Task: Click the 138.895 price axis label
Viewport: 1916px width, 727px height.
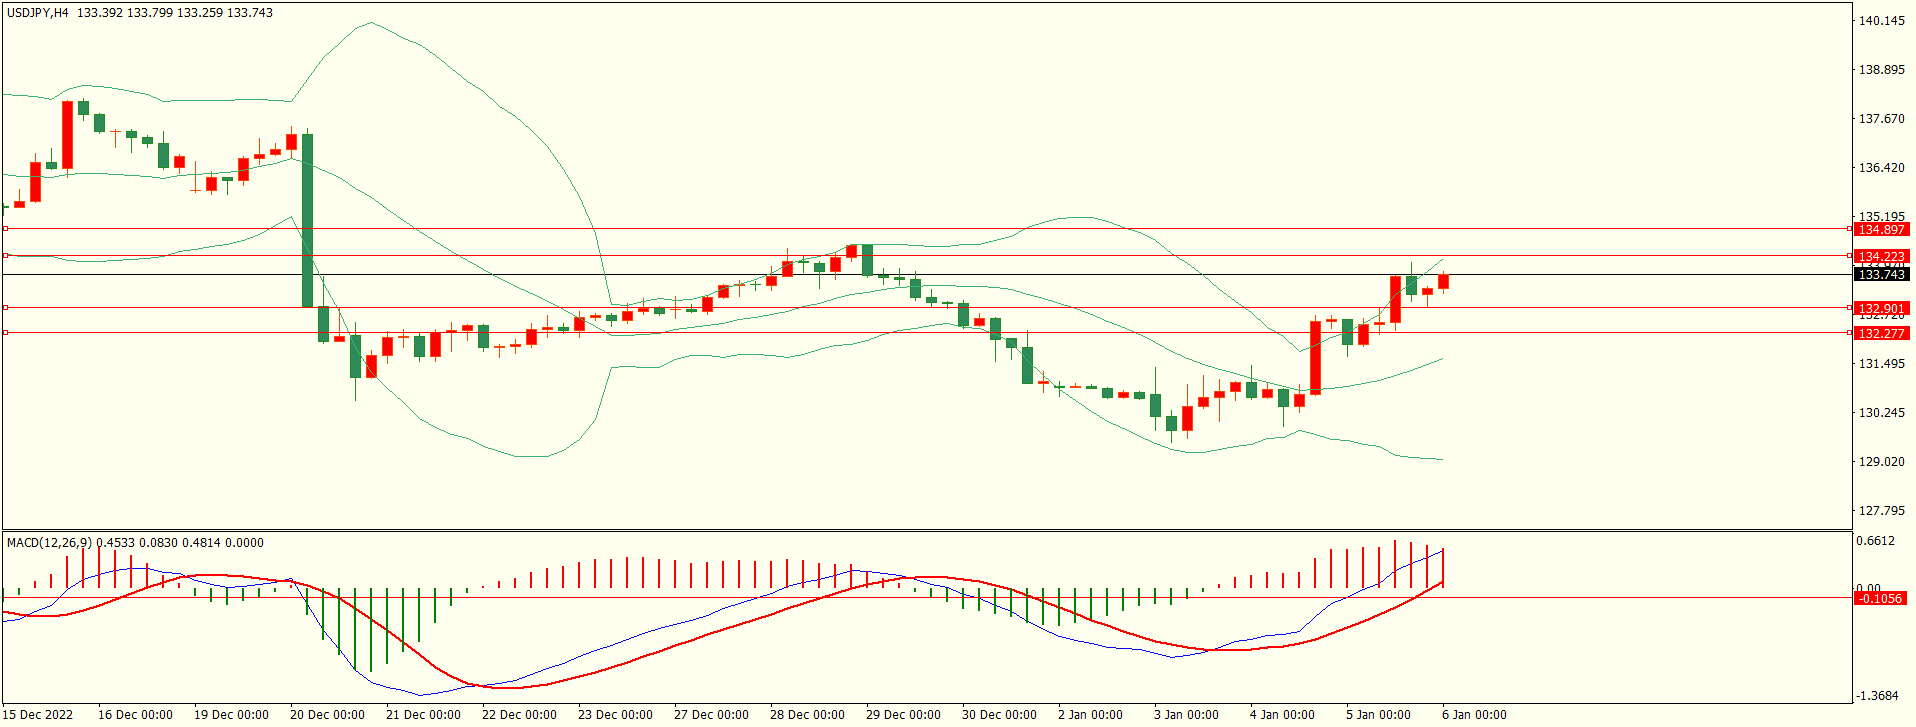Action: pyautogui.click(x=1881, y=70)
